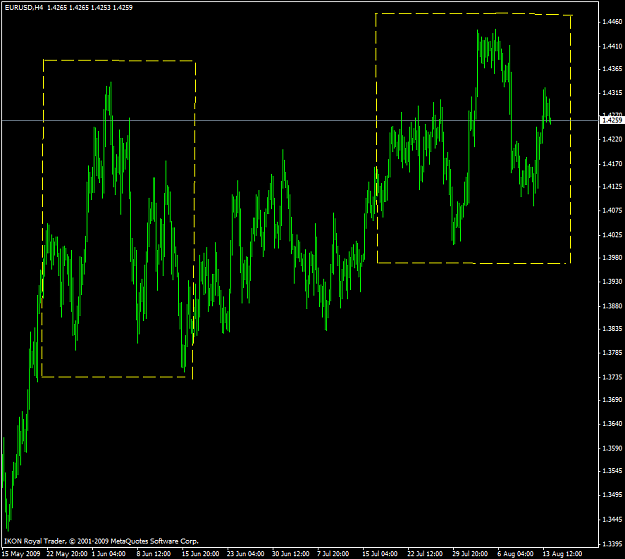The image size is (625, 559).
Task: Click the 1 Jun 04:00 time label
Action: click(x=109, y=554)
